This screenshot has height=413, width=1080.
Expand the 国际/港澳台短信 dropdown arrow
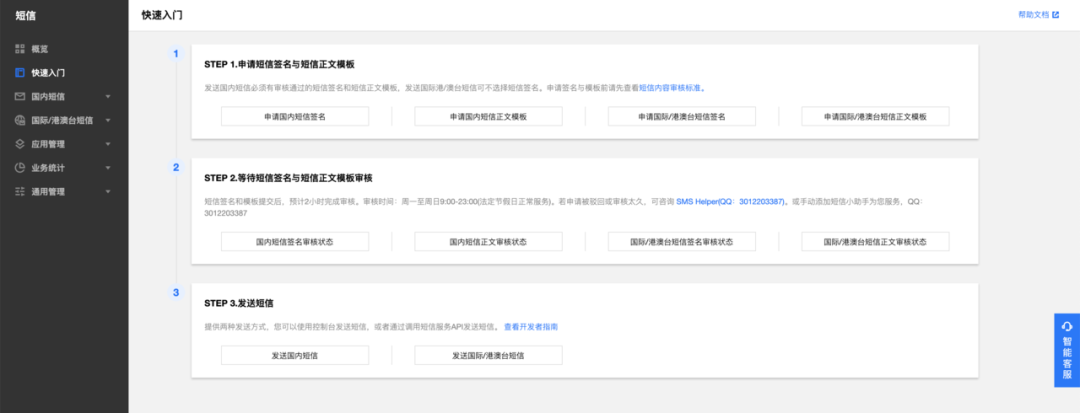tap(108, 120)
